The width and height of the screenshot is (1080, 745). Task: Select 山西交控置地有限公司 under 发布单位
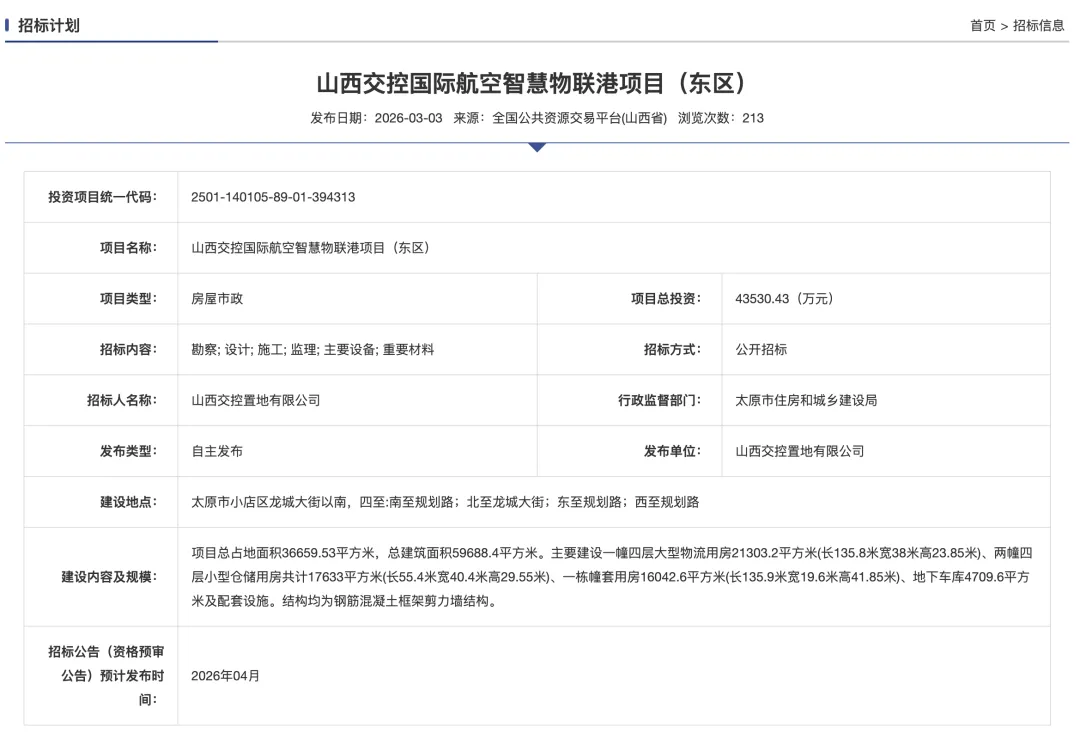tap(800, 452)
